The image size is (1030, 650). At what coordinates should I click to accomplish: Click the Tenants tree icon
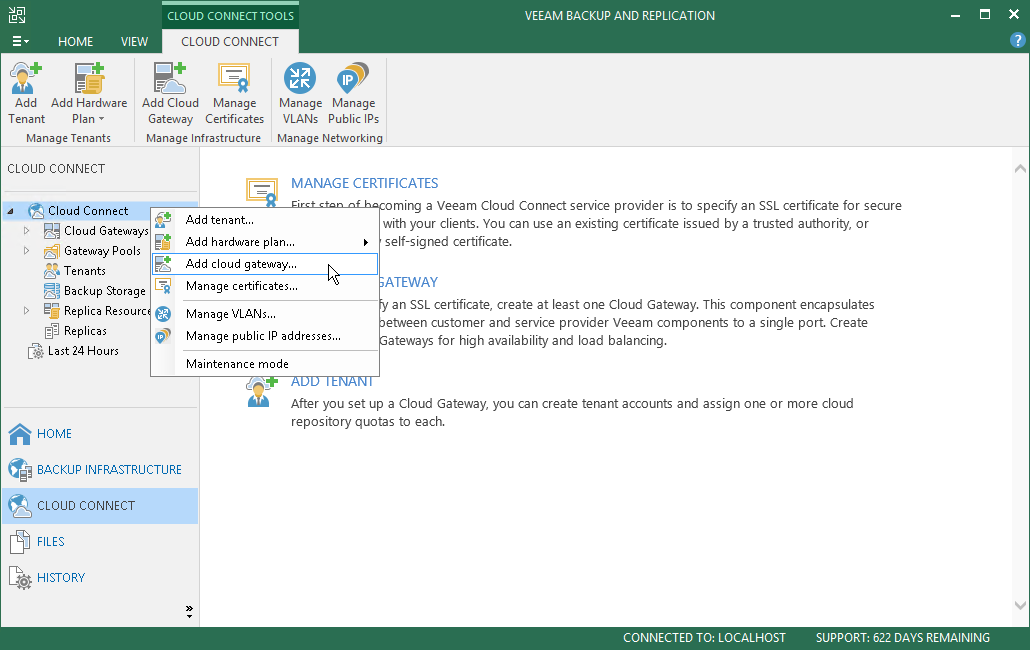(x=52, y=271)
